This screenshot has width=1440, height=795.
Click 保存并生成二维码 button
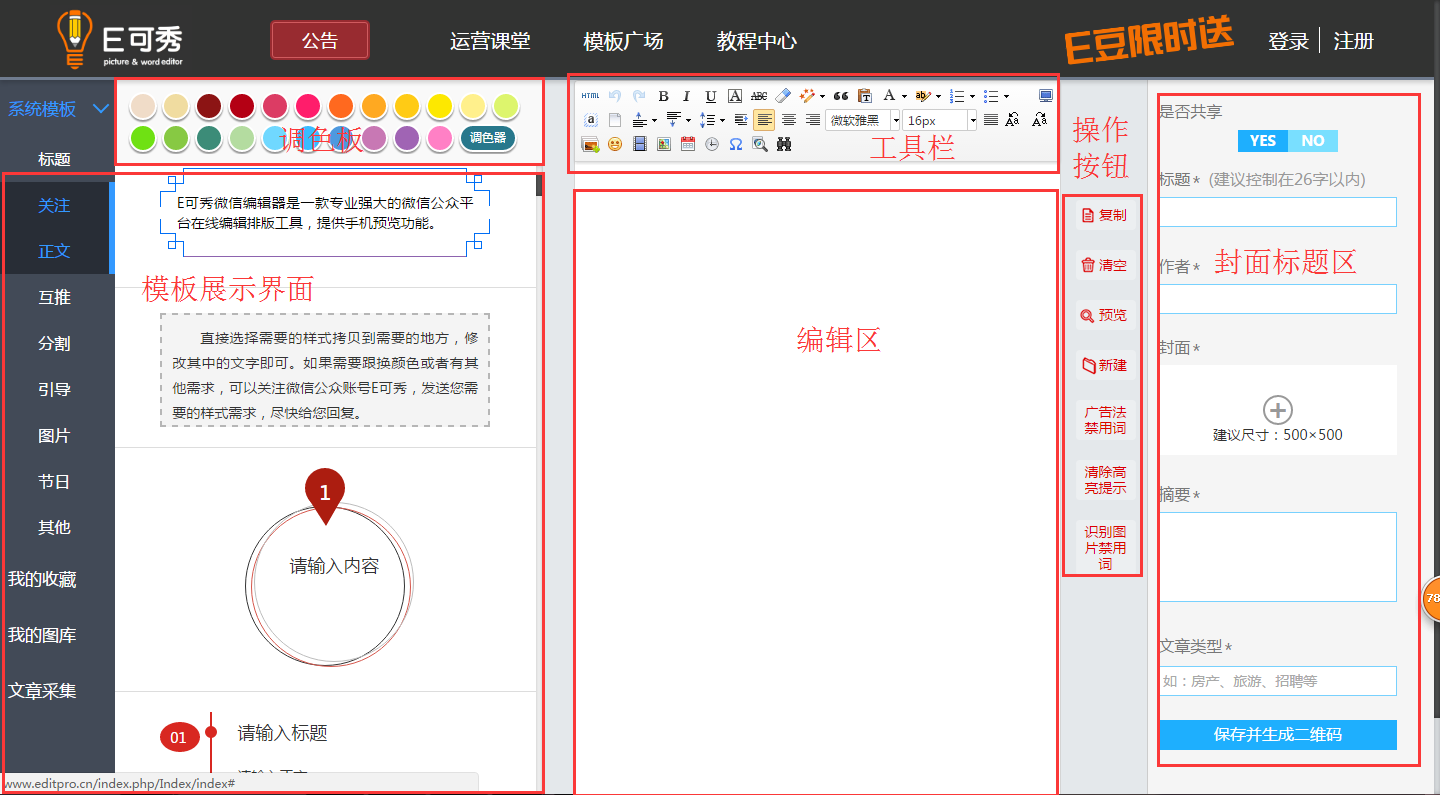(x=1278, y=734)
